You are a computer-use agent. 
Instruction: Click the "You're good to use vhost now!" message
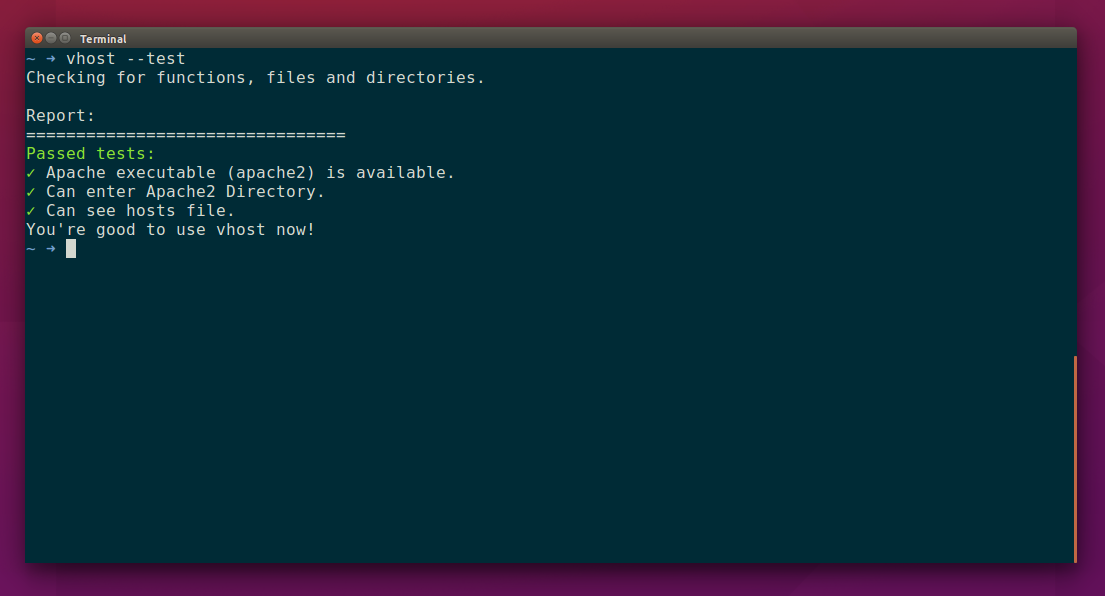point(170,229)
